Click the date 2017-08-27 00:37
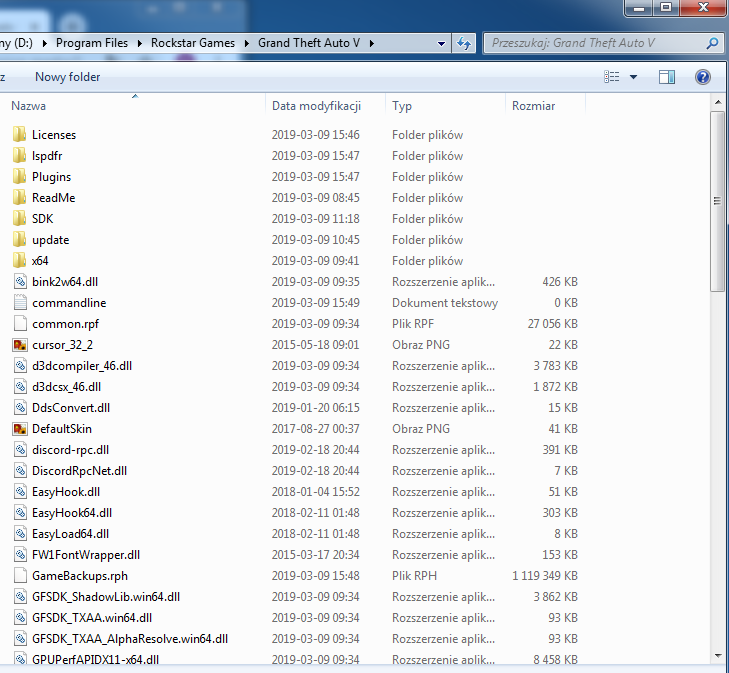The height and width of the screenshot is (673, 729). click(315, 429)
